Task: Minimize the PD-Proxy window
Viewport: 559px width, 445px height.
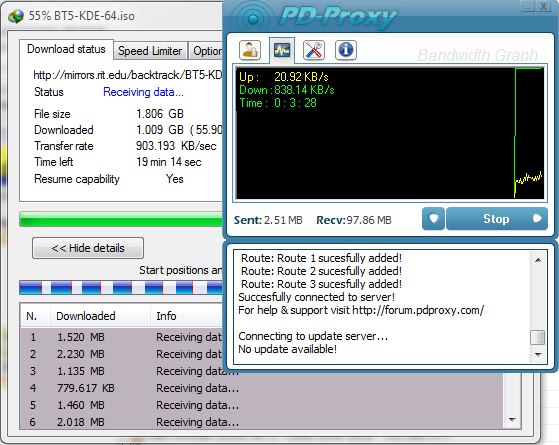Action: (527, 6)
